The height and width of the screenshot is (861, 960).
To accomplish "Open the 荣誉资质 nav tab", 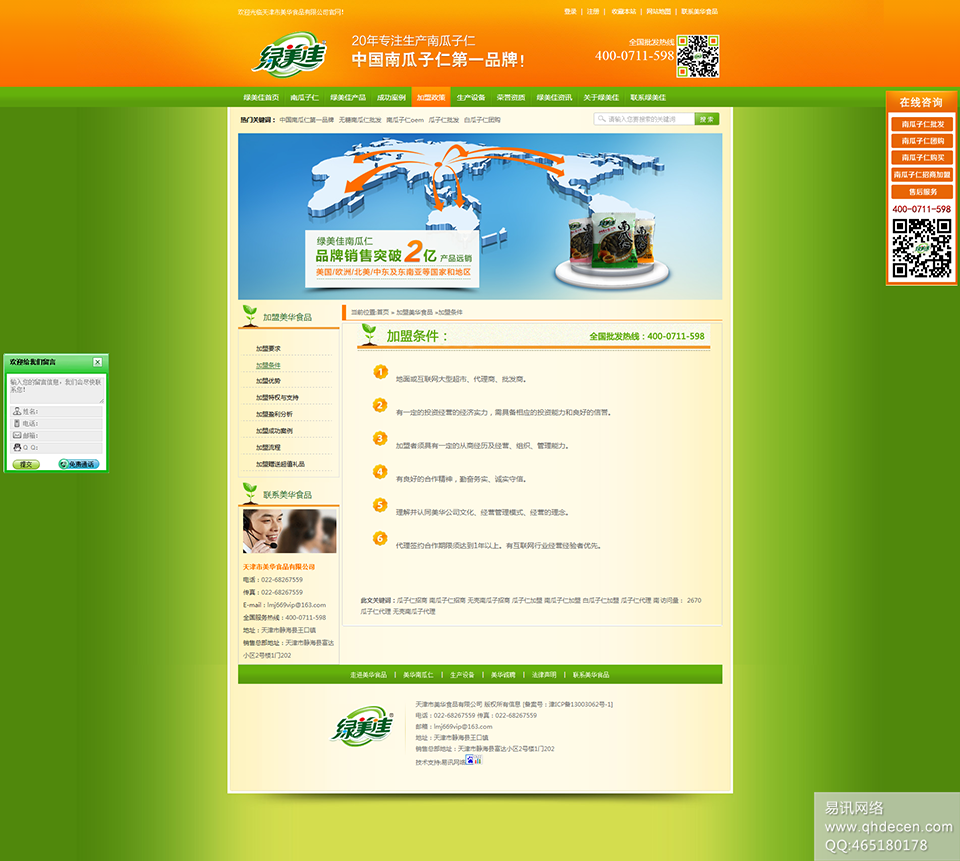I will pyautogui.click(x=511, y=97).
